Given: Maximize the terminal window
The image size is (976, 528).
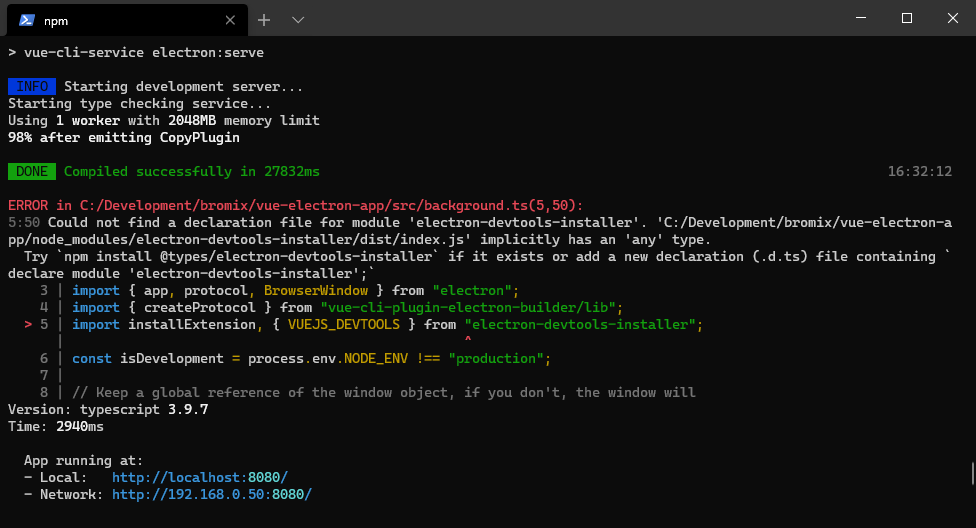Looking at the screenshot, I should pos(907,18).
